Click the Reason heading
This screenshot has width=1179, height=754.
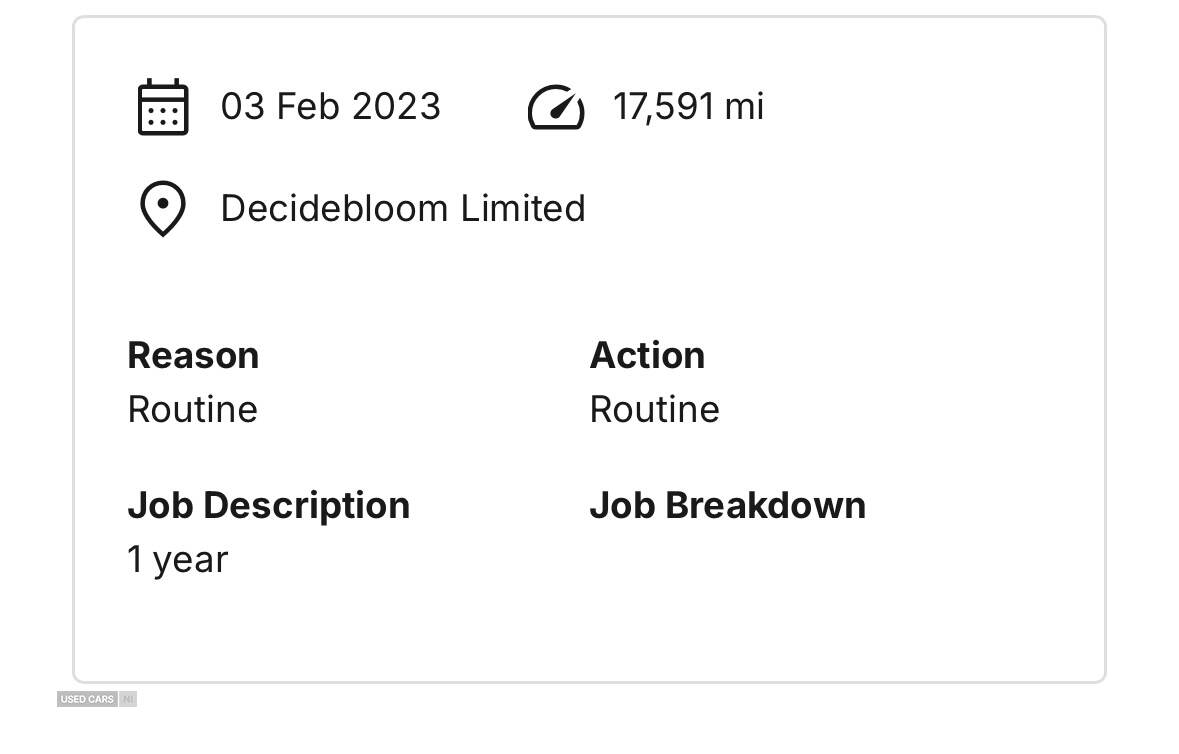pyautogui.click(x=193, y=355)
